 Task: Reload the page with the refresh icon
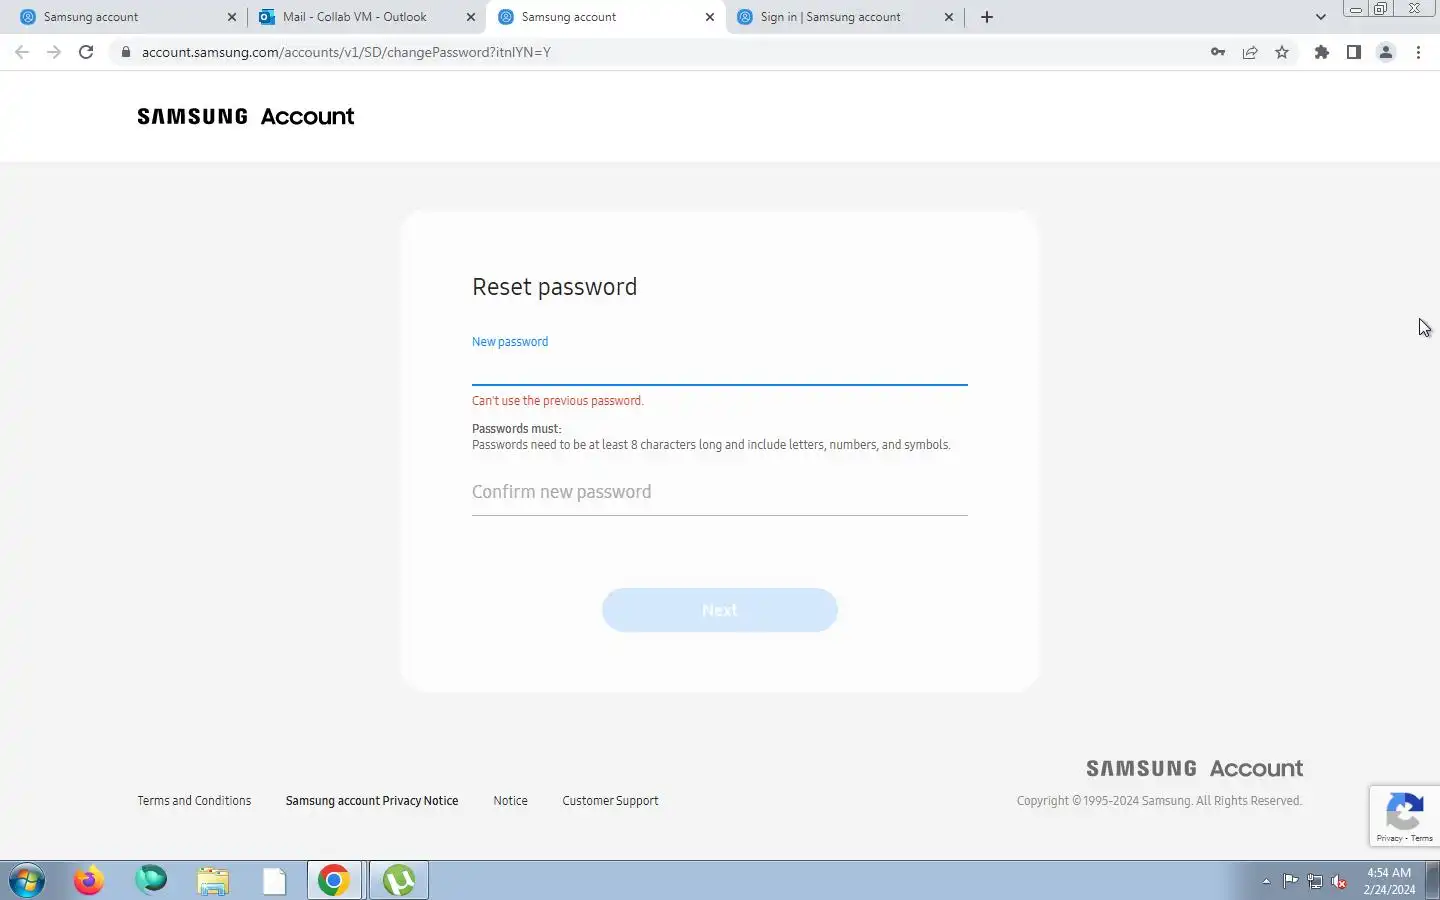point(86,52)
